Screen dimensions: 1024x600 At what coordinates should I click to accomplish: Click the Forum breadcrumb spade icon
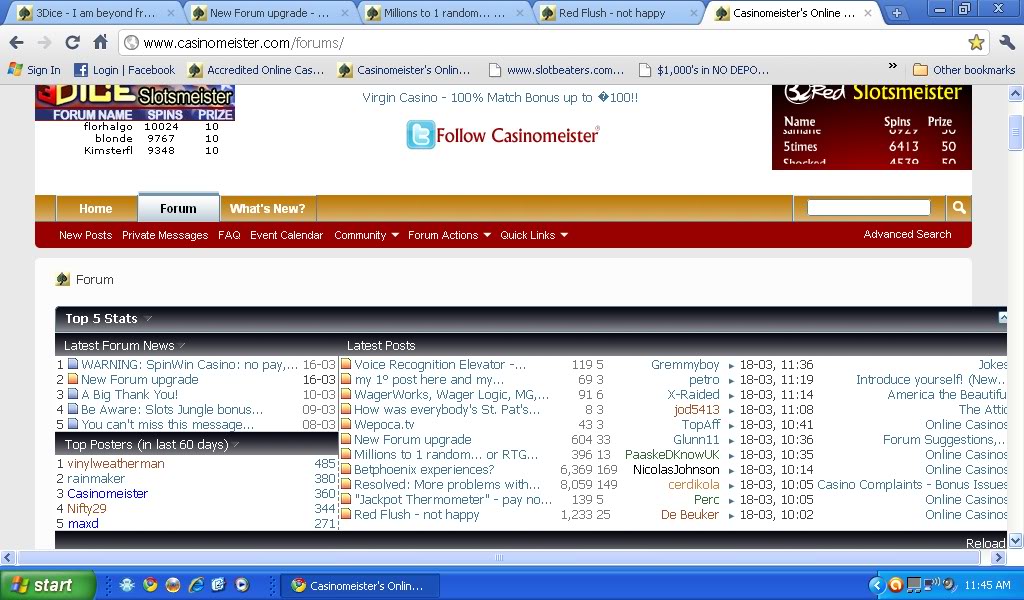tap(63, 279)
